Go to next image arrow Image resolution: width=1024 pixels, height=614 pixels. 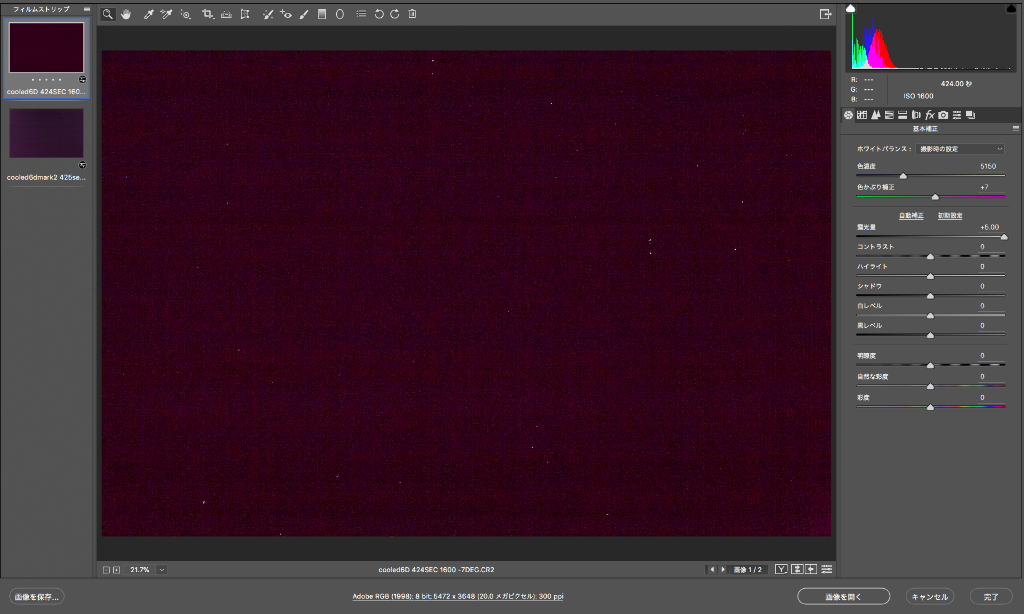click(723, 570)
